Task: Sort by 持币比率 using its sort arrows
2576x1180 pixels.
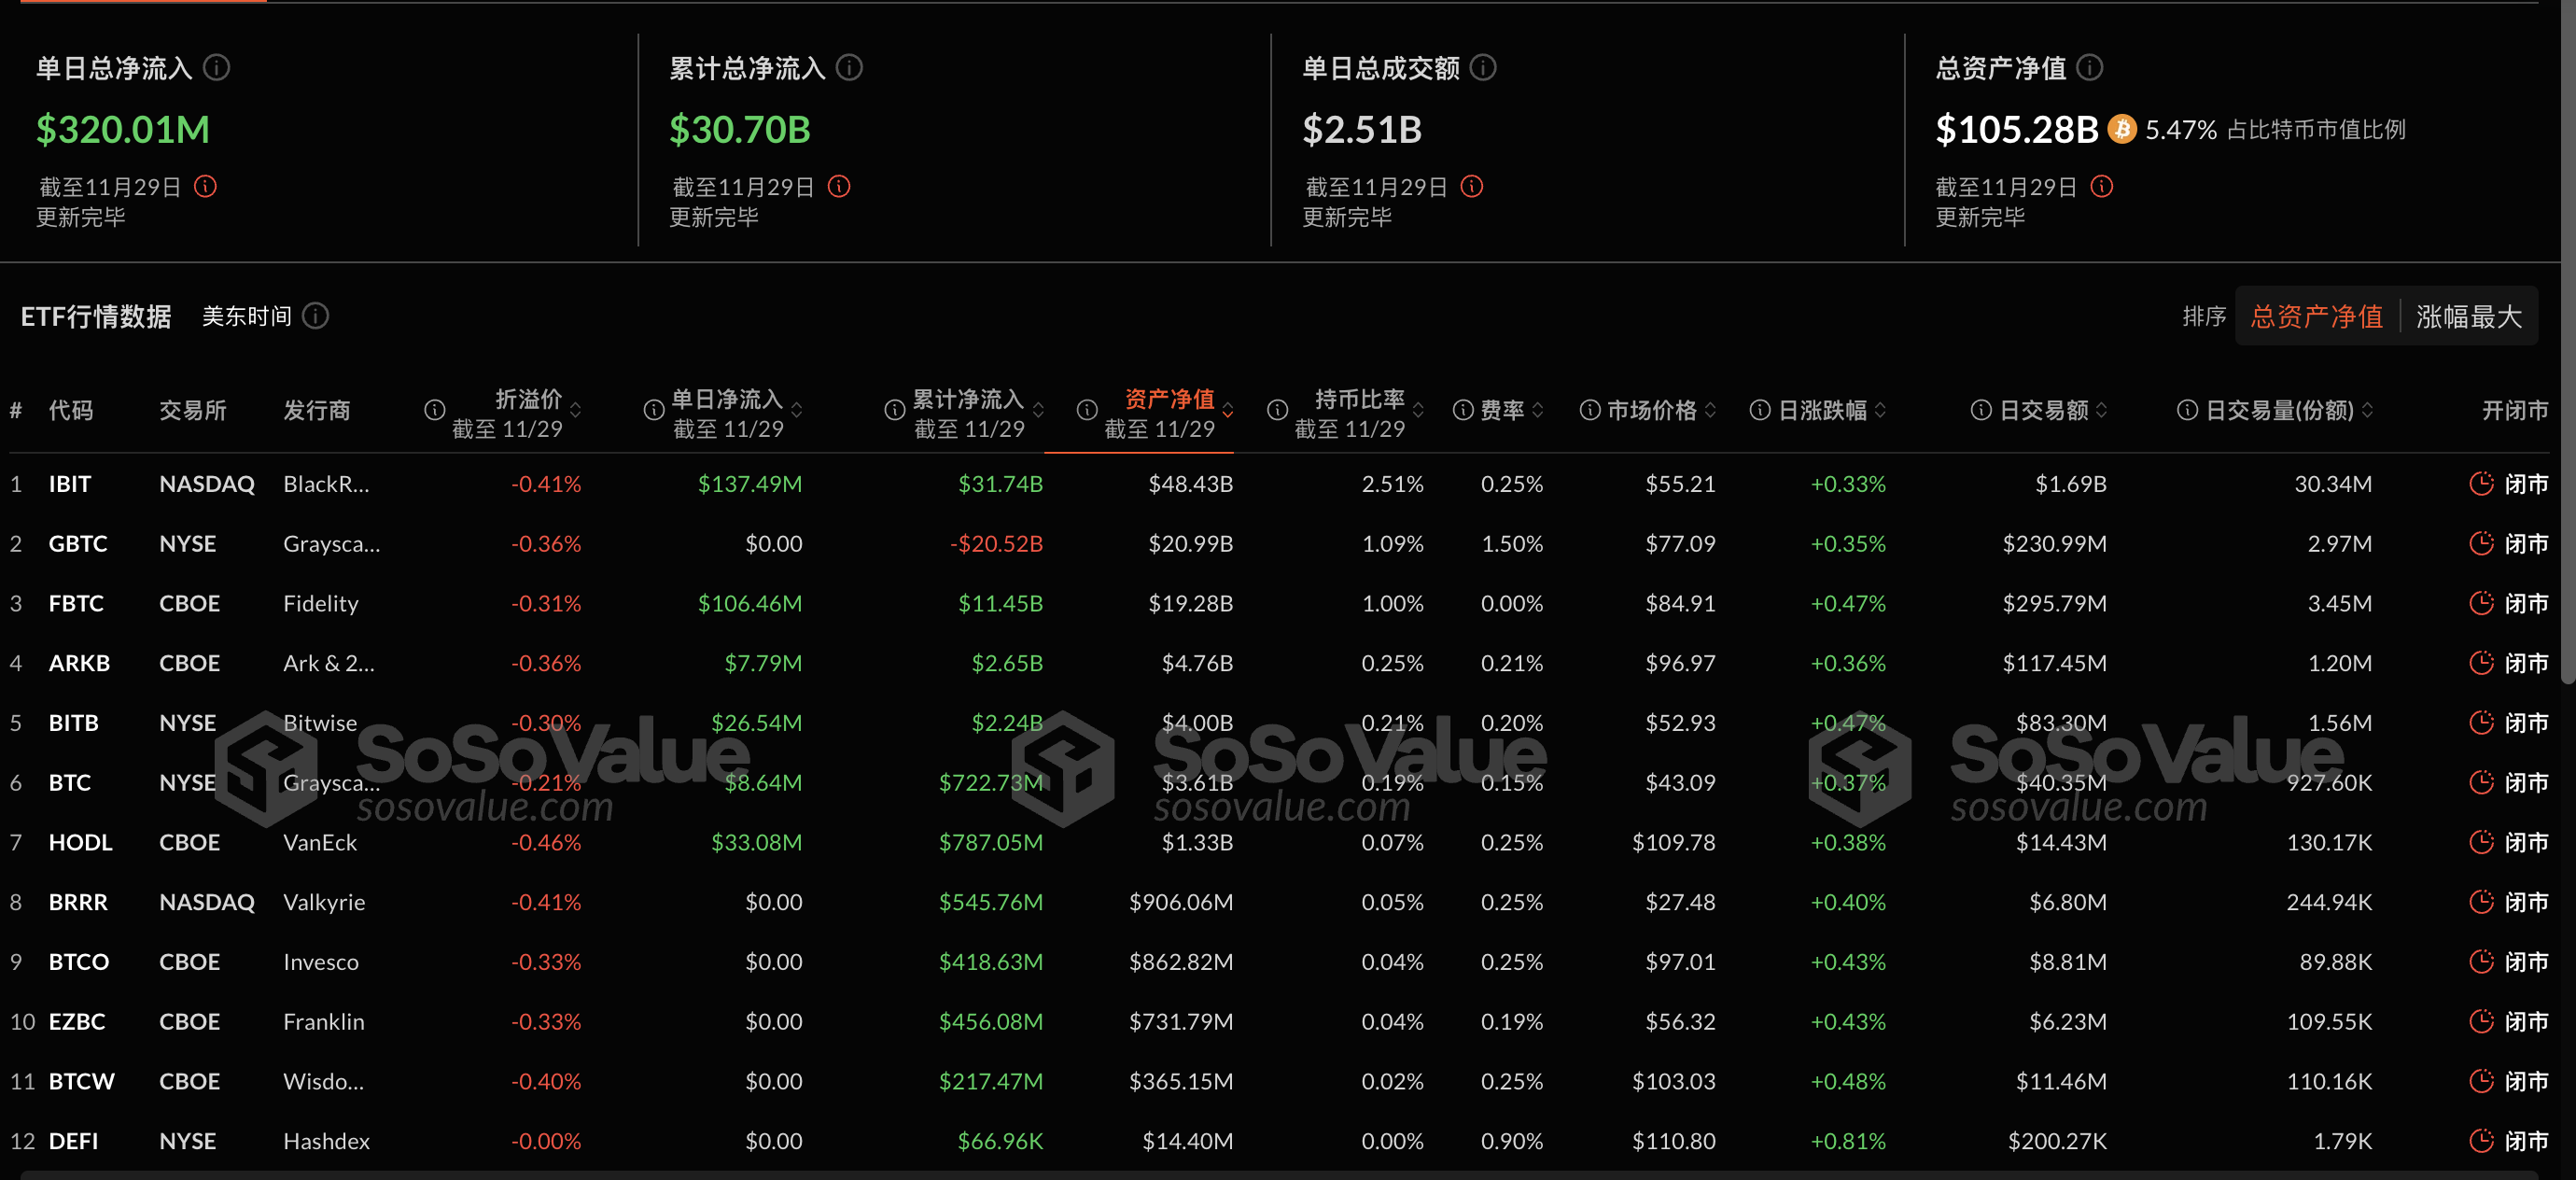Action: click(x=1418, y=410)
